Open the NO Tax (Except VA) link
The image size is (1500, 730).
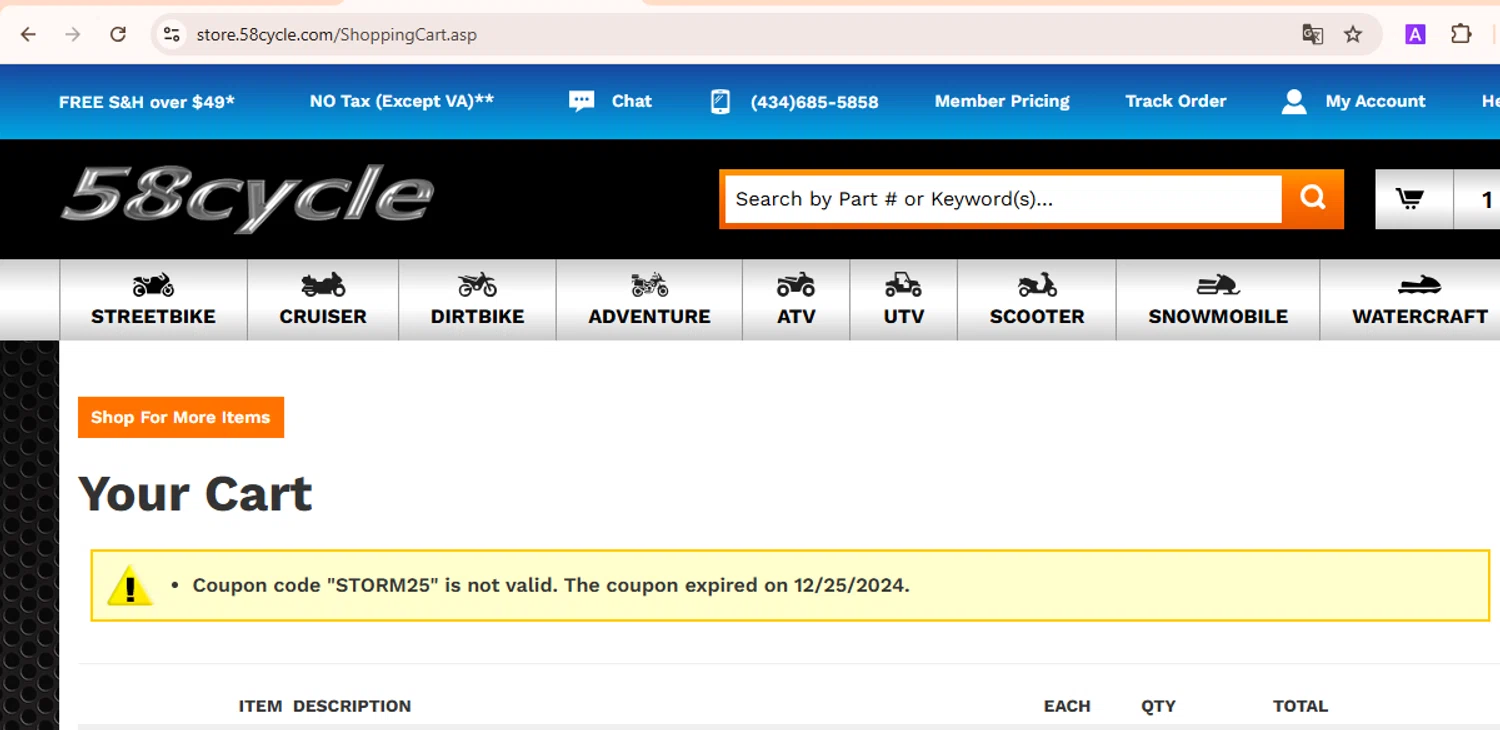[402, 101]
